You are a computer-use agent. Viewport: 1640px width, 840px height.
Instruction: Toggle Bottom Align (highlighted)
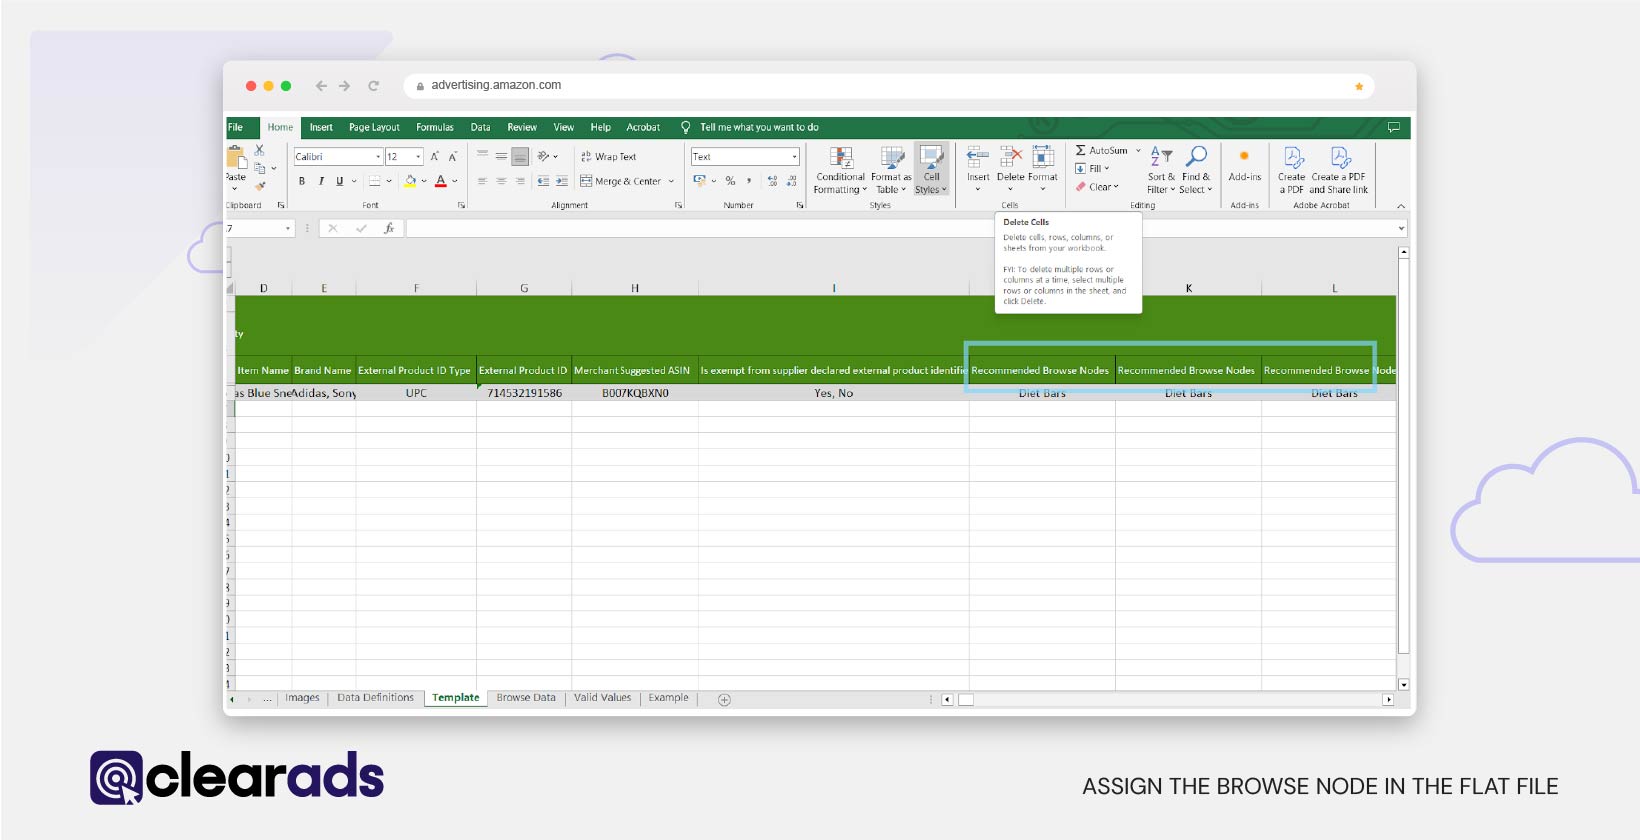pos(520,156)
